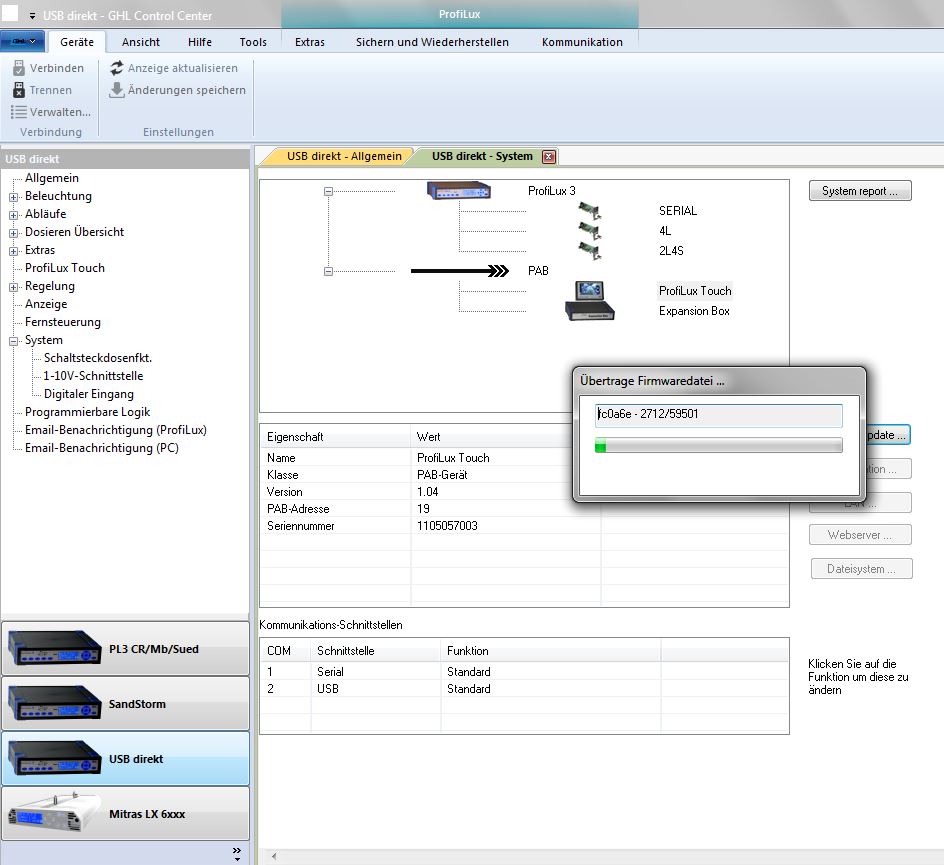Select the ProfiLux 3 controller icon in tree
The width and height of the screenshot is (944, 865).
[458, 191]
